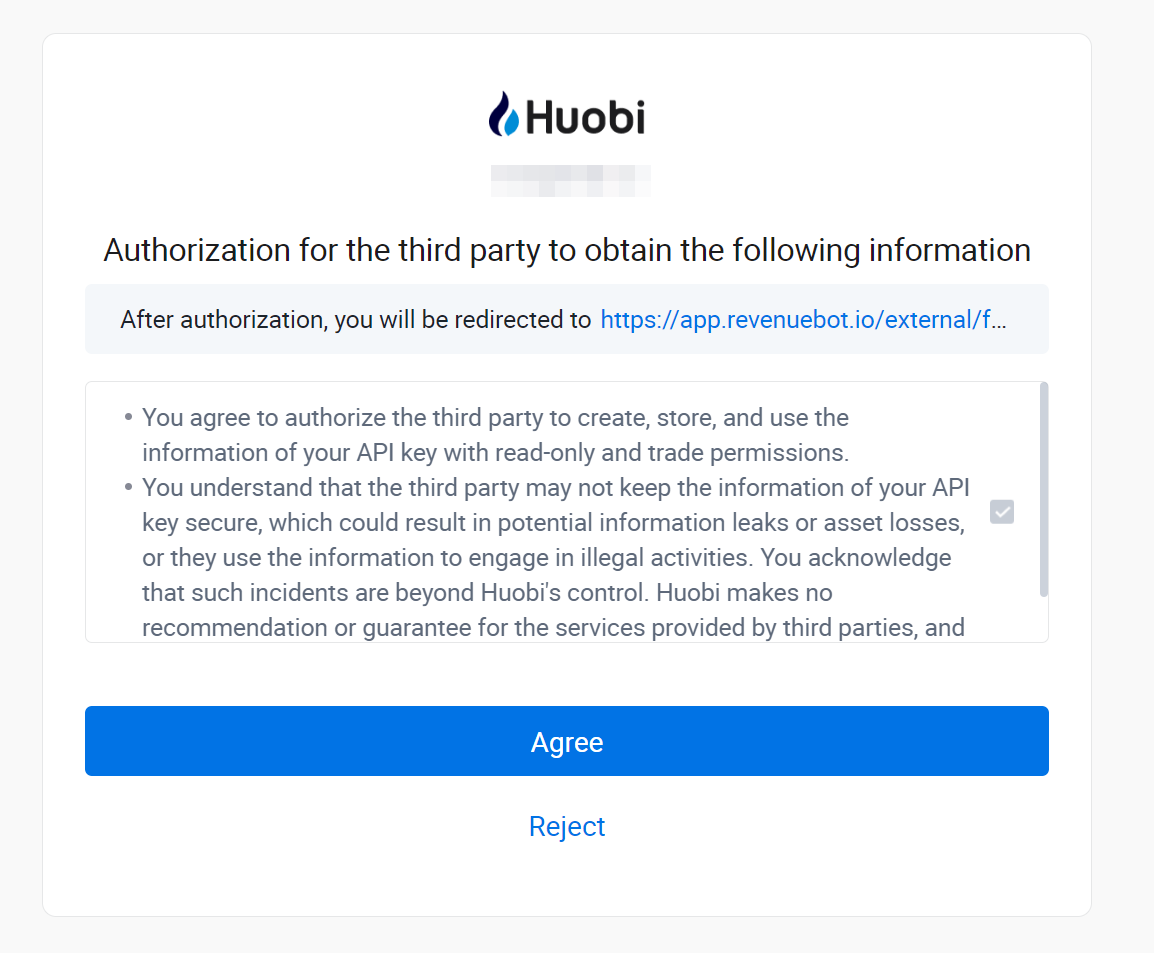Viewport: 1154px width, 953px height.
Task: Click the Huobi wordmark text
Action: coord(585,117)
